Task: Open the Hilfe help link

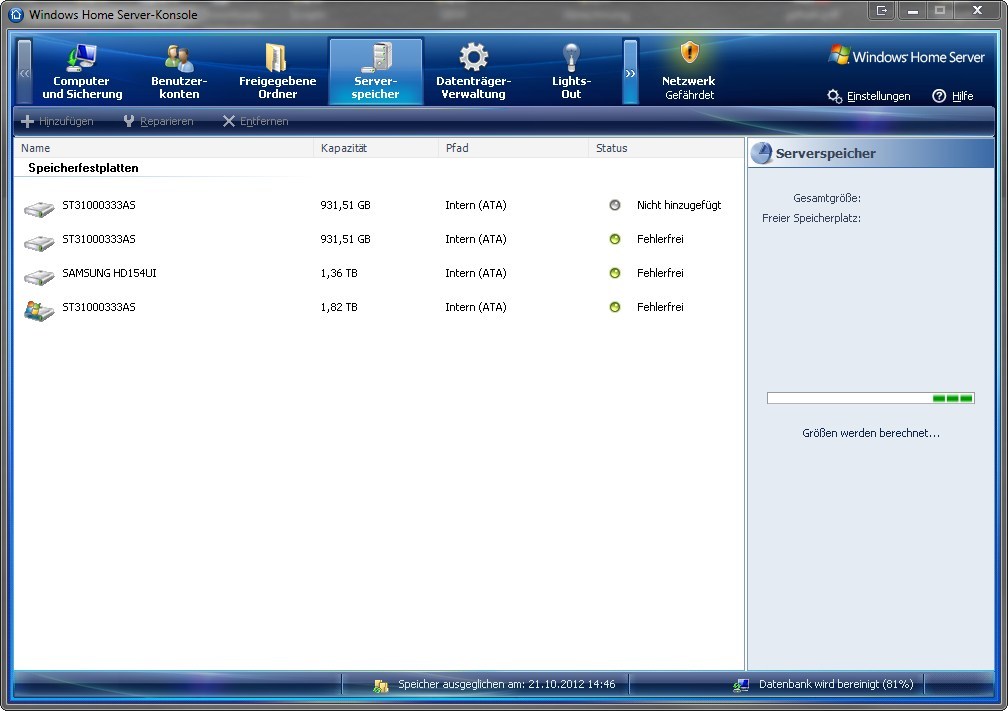Action: click(962, 96)
